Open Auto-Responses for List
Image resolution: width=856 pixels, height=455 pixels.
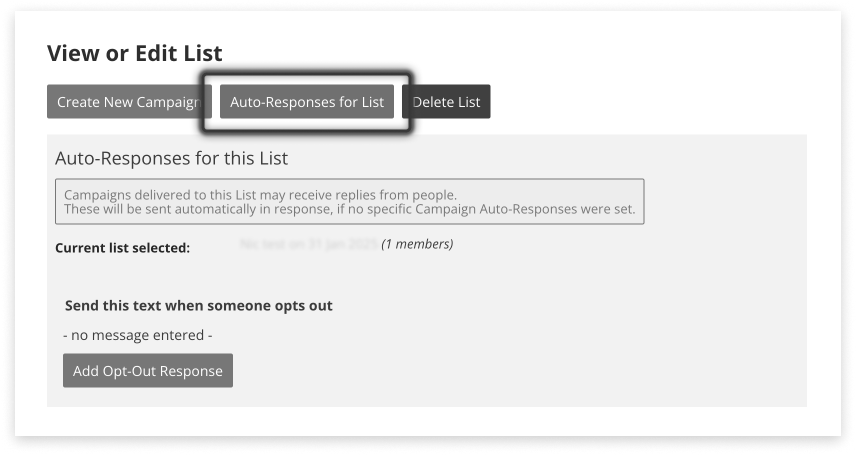tap(306, 102)
